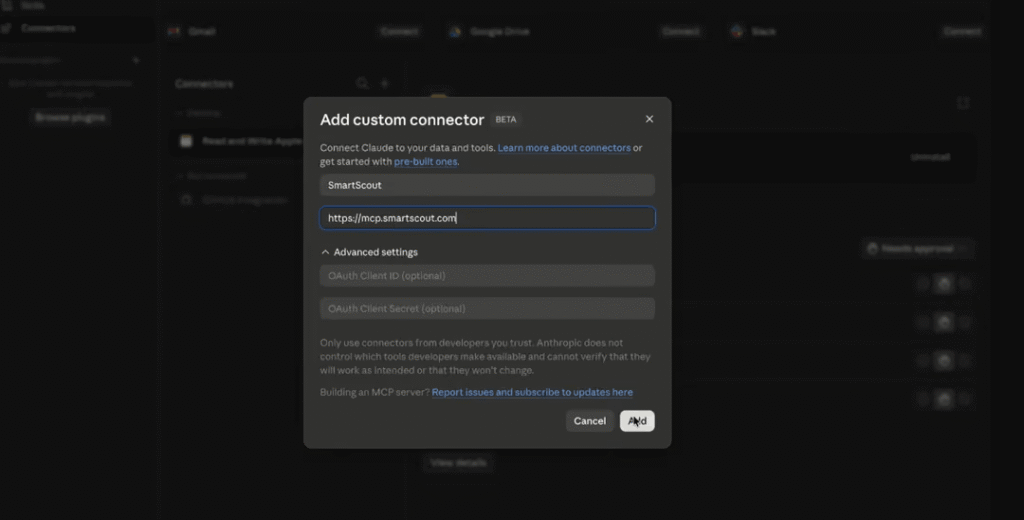Connect Slack in the background page
Image resolution: width=1024 pixels, height=520 pixels.
962,31
